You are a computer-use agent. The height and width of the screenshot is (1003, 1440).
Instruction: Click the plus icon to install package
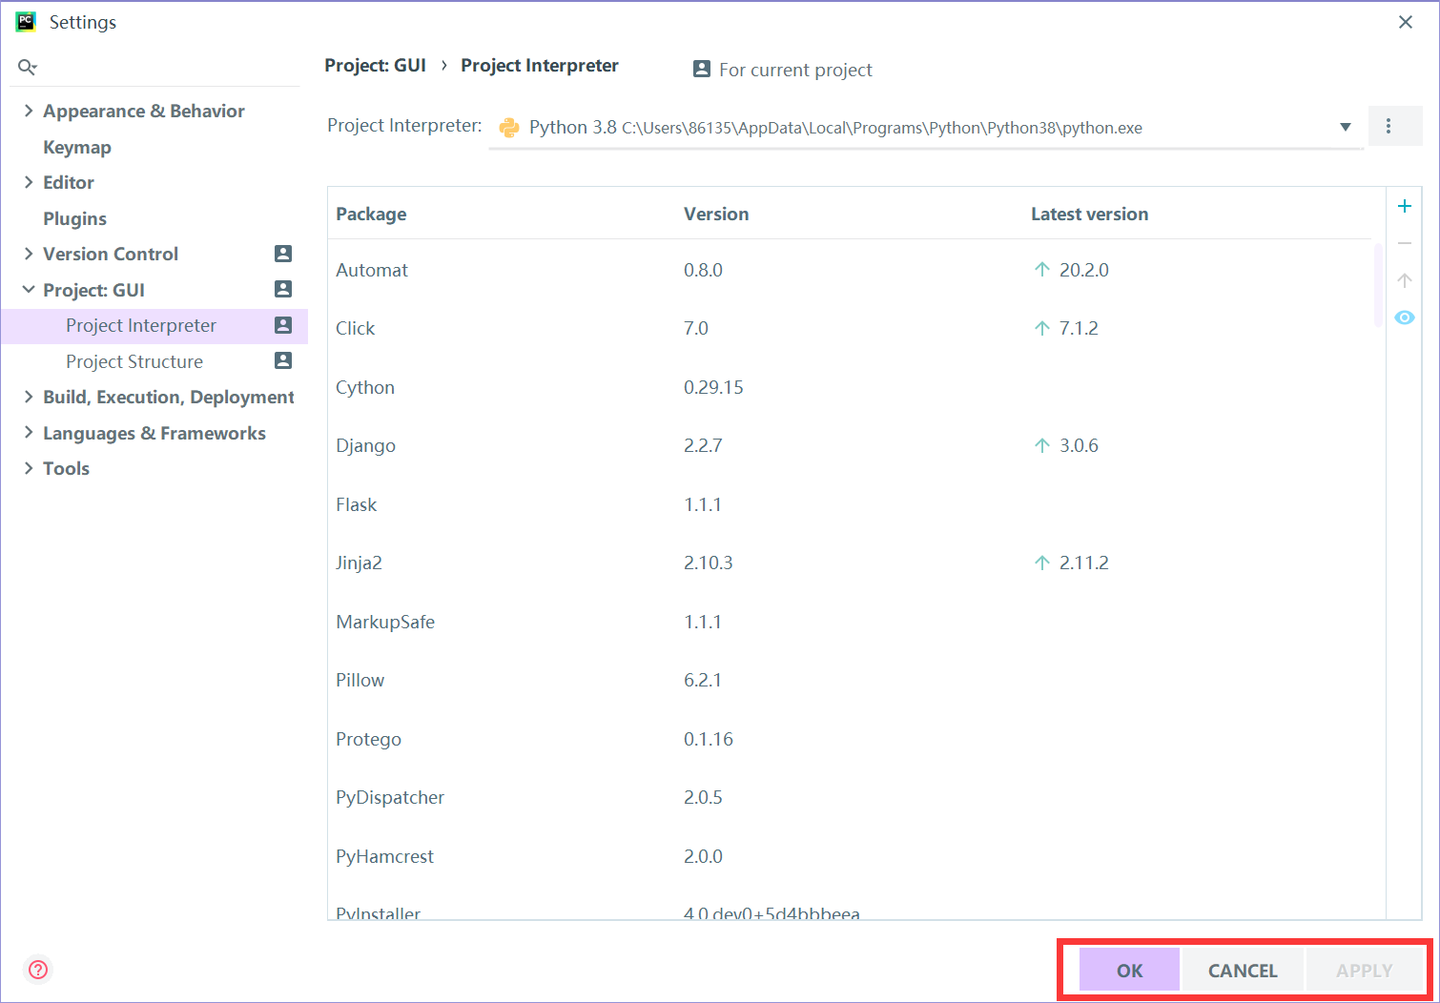pos(1404,206)
